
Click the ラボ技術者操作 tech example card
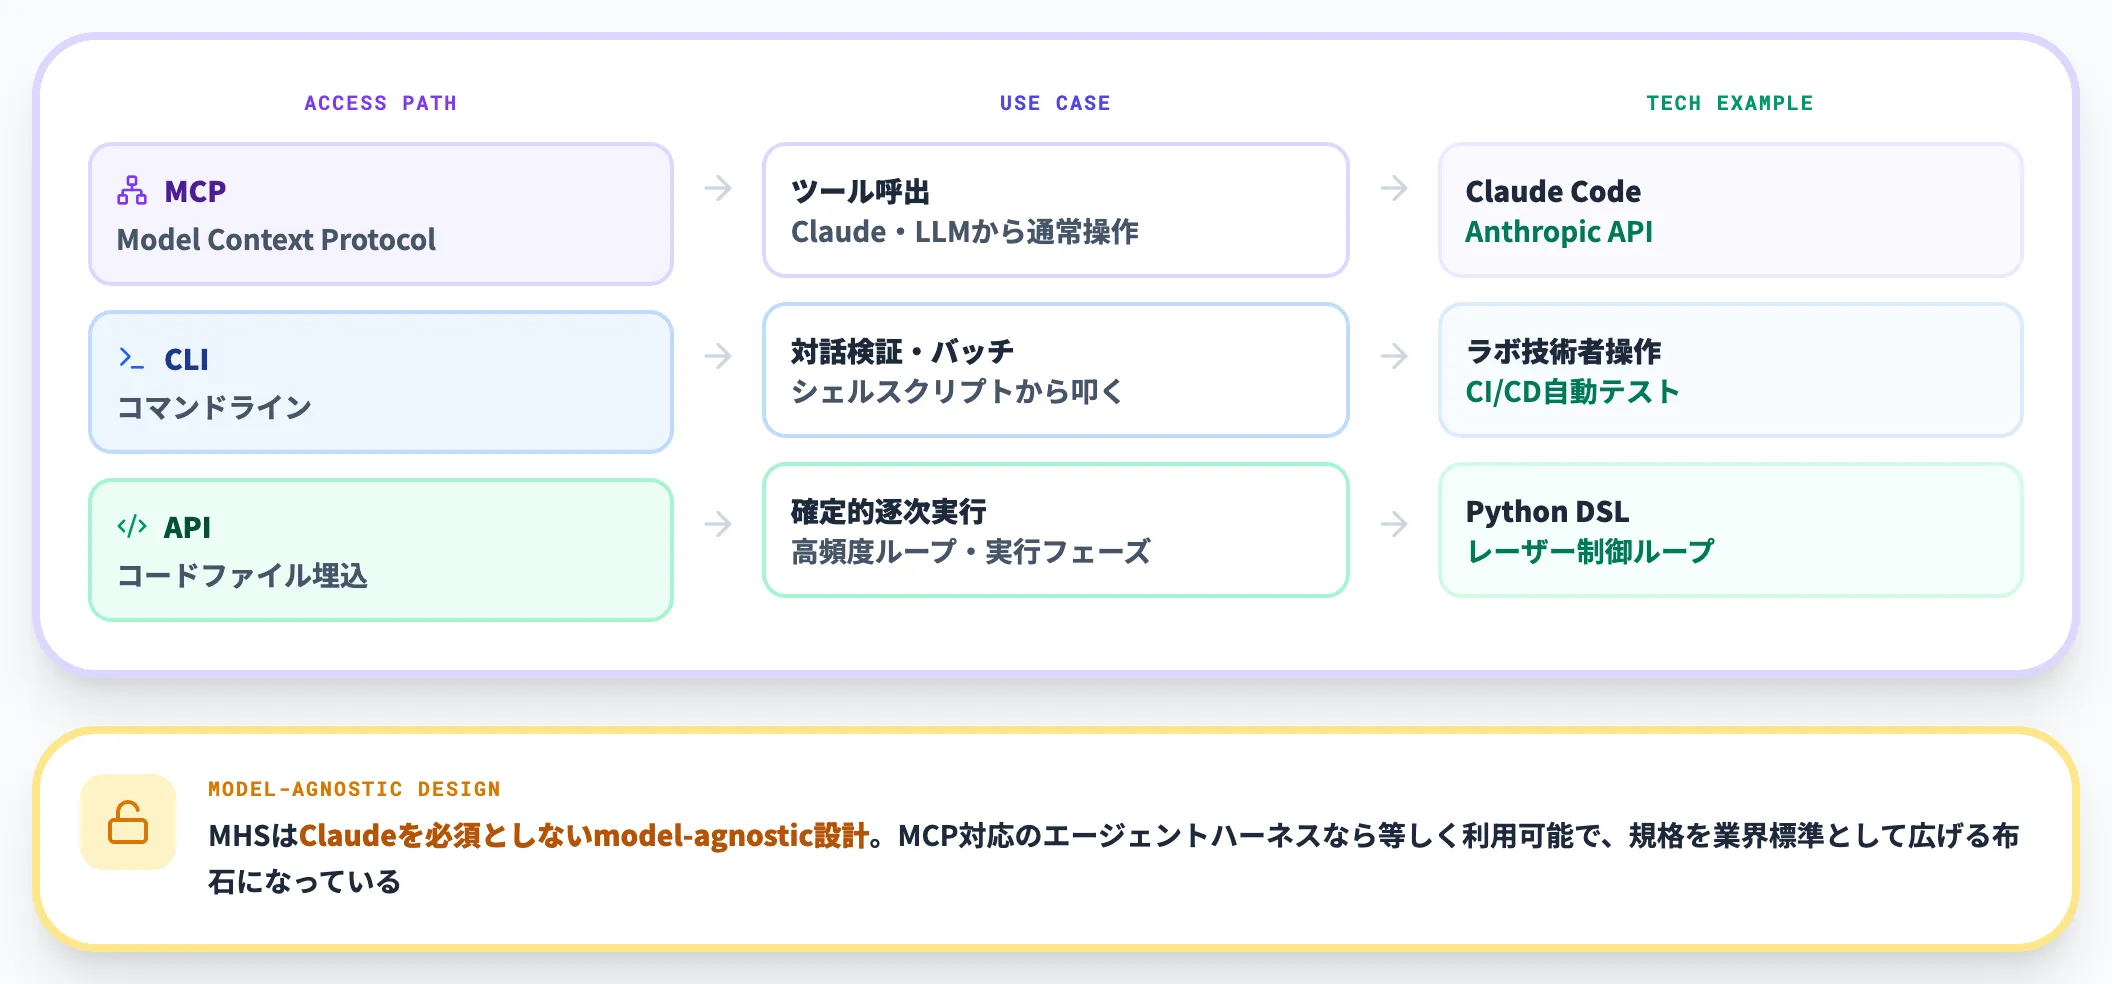1731,370
